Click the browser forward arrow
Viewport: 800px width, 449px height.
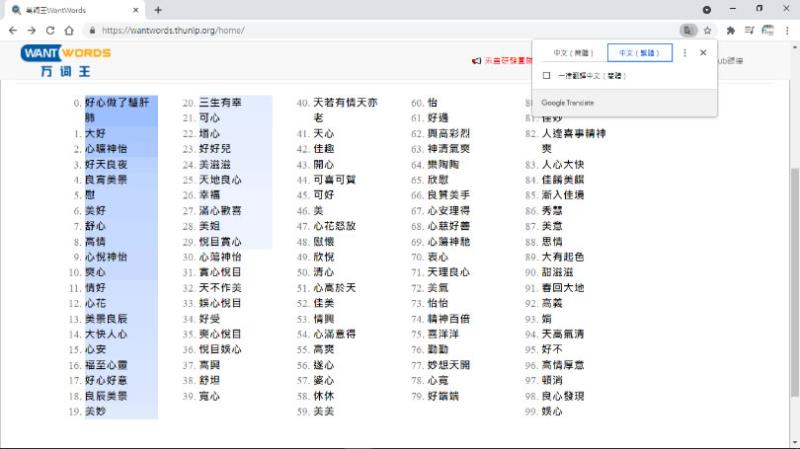pos(32,31)
